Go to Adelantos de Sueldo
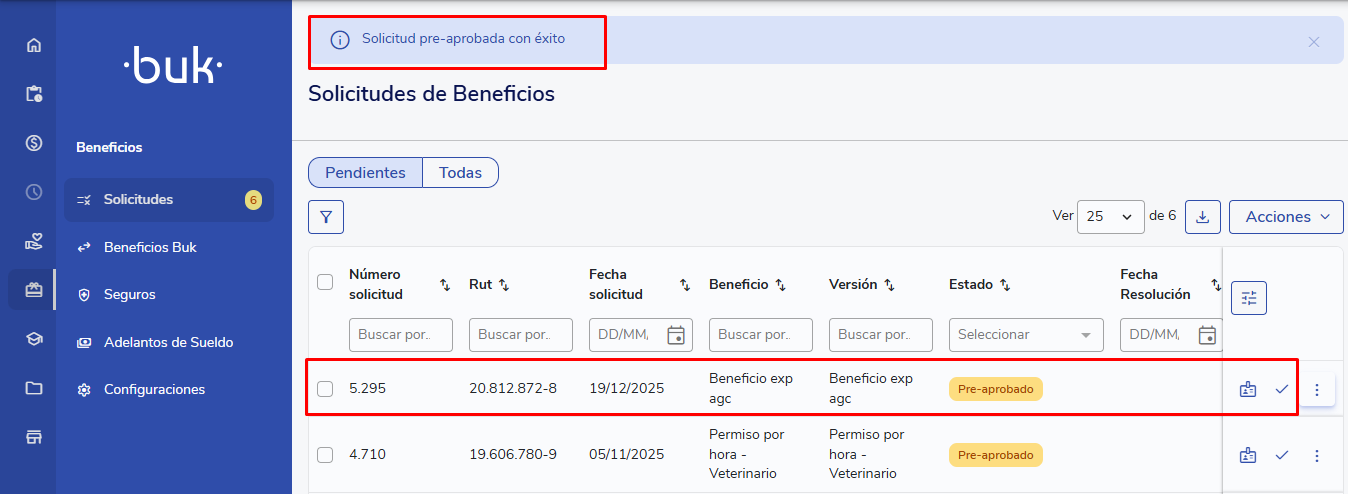Image resolution: width=1348 pixels, height=494 pixels. (x=168, y=342)
